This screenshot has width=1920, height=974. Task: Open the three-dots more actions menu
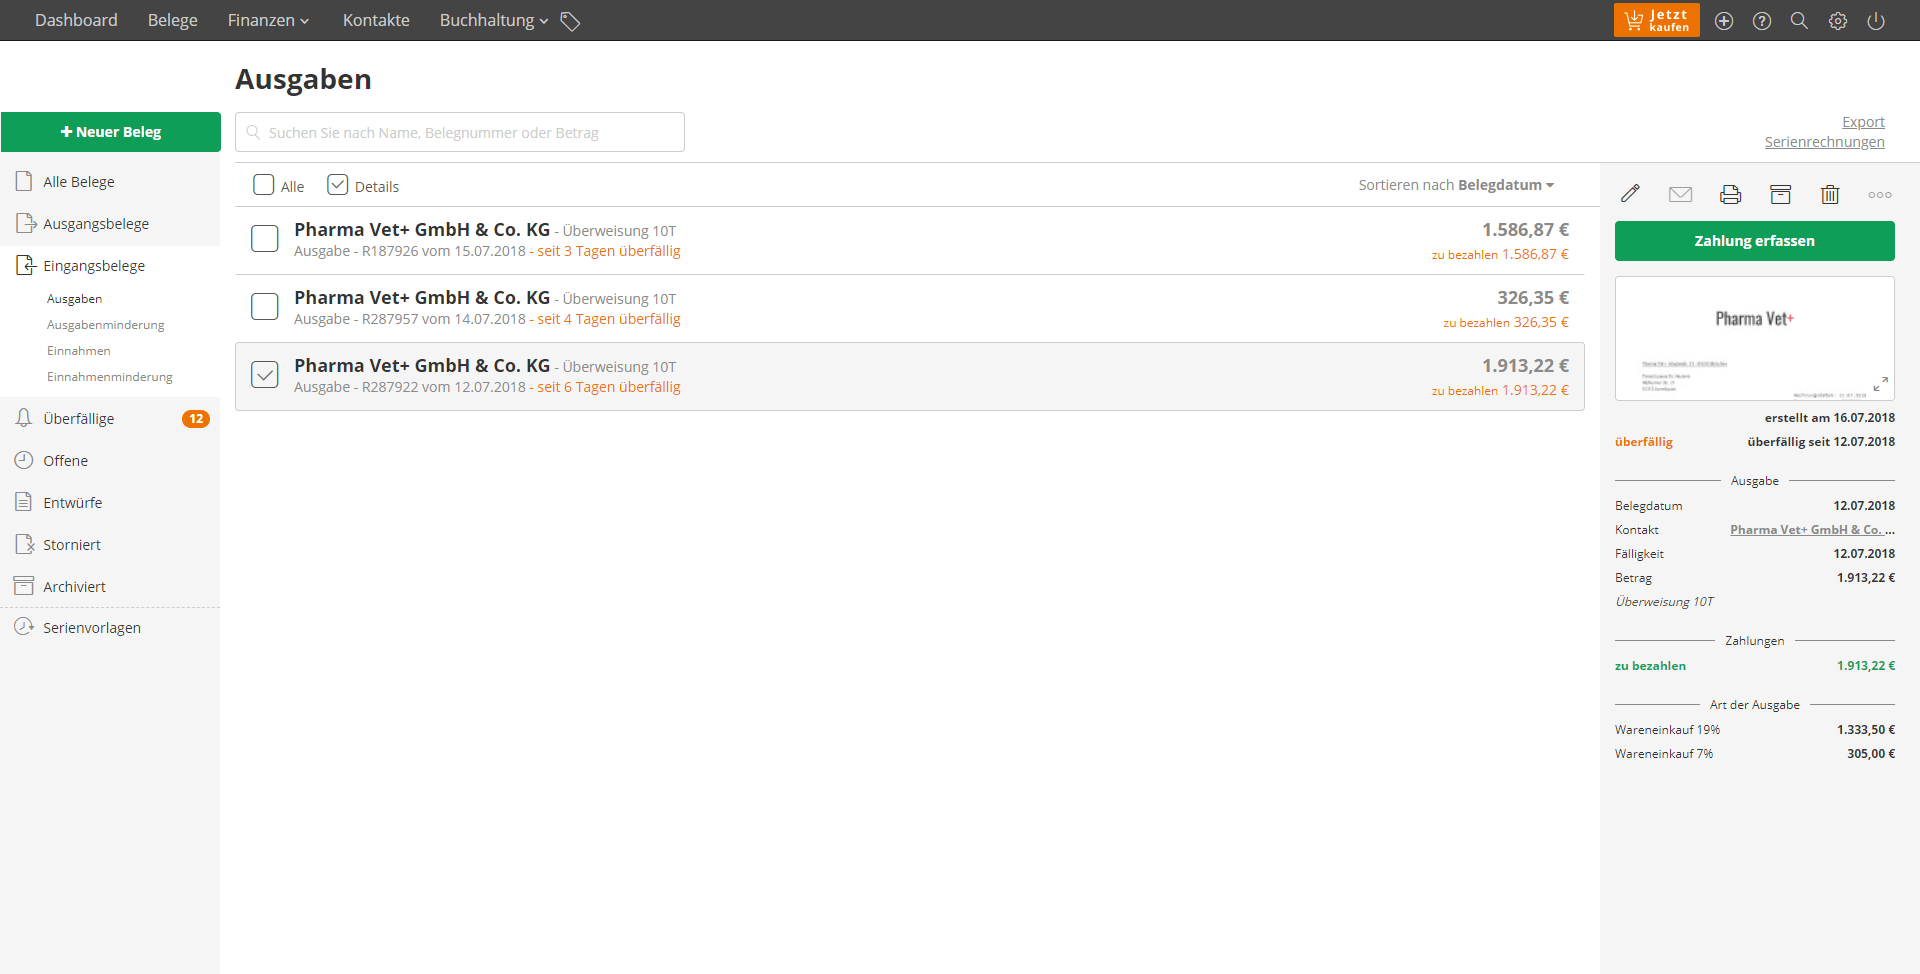[x=1879, y=195]
